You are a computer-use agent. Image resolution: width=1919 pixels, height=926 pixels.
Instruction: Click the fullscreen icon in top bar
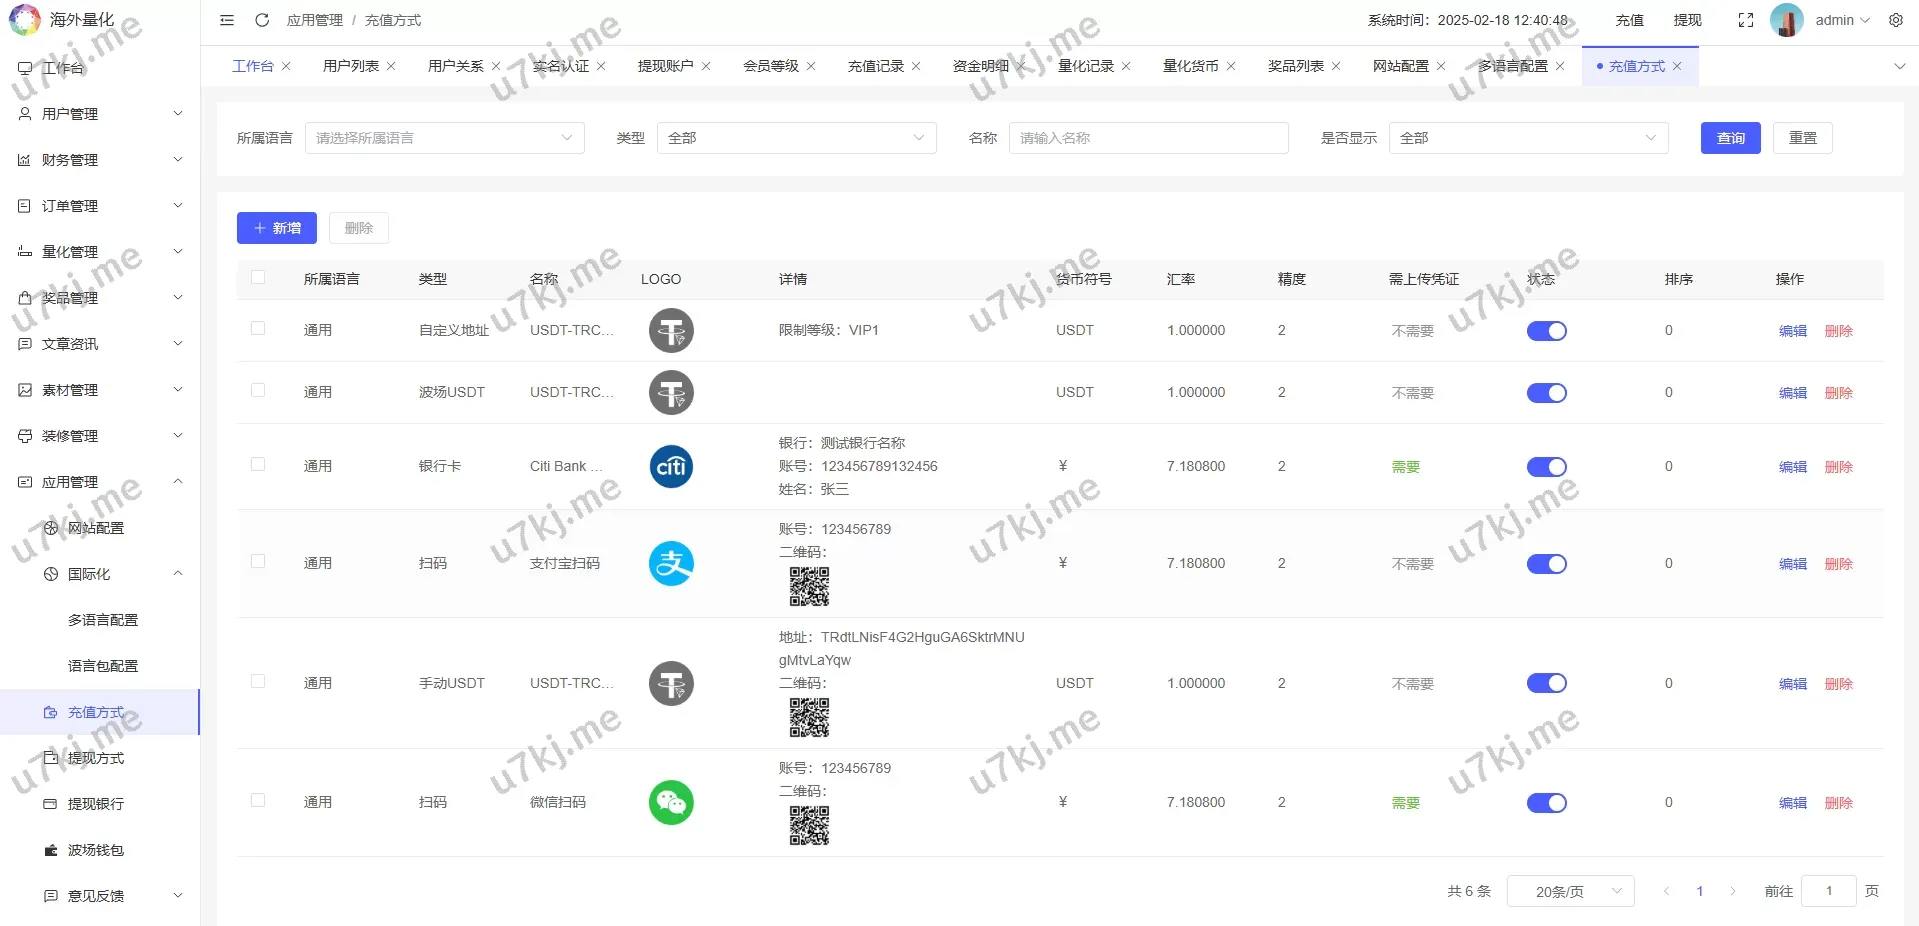coord(1745,20)
